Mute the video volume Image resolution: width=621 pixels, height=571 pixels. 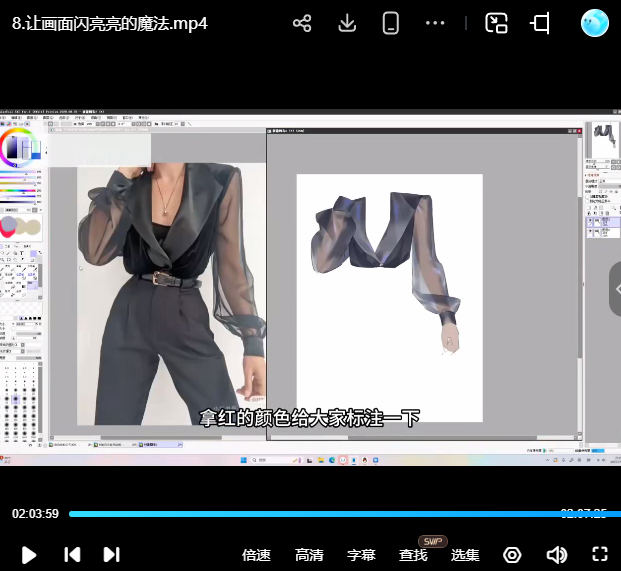557,555
